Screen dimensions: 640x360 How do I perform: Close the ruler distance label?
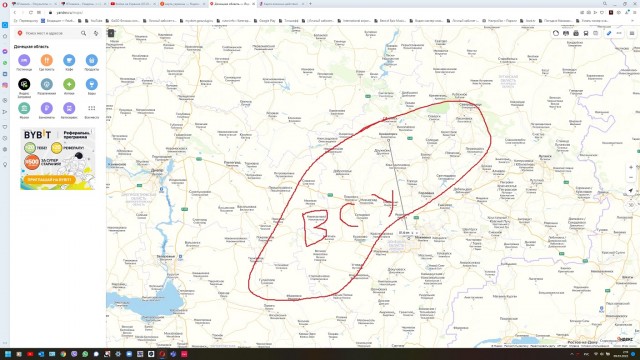[x=416, y=233]
